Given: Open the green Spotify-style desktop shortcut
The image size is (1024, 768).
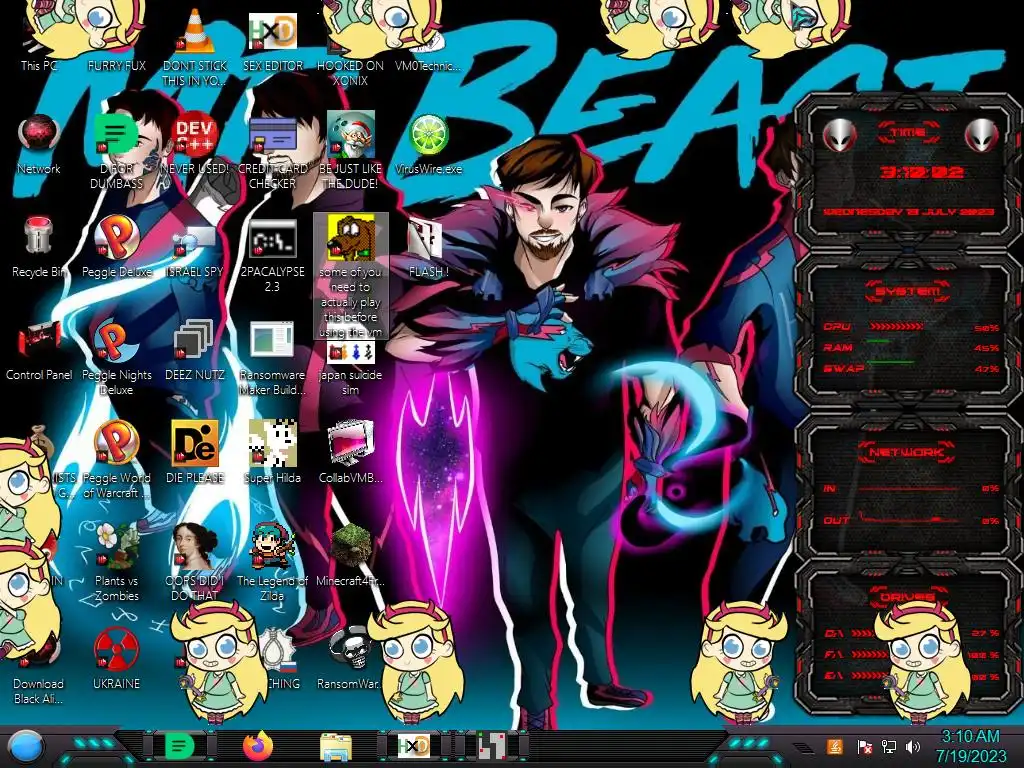Looking at the screenshot, I should 116,134.
